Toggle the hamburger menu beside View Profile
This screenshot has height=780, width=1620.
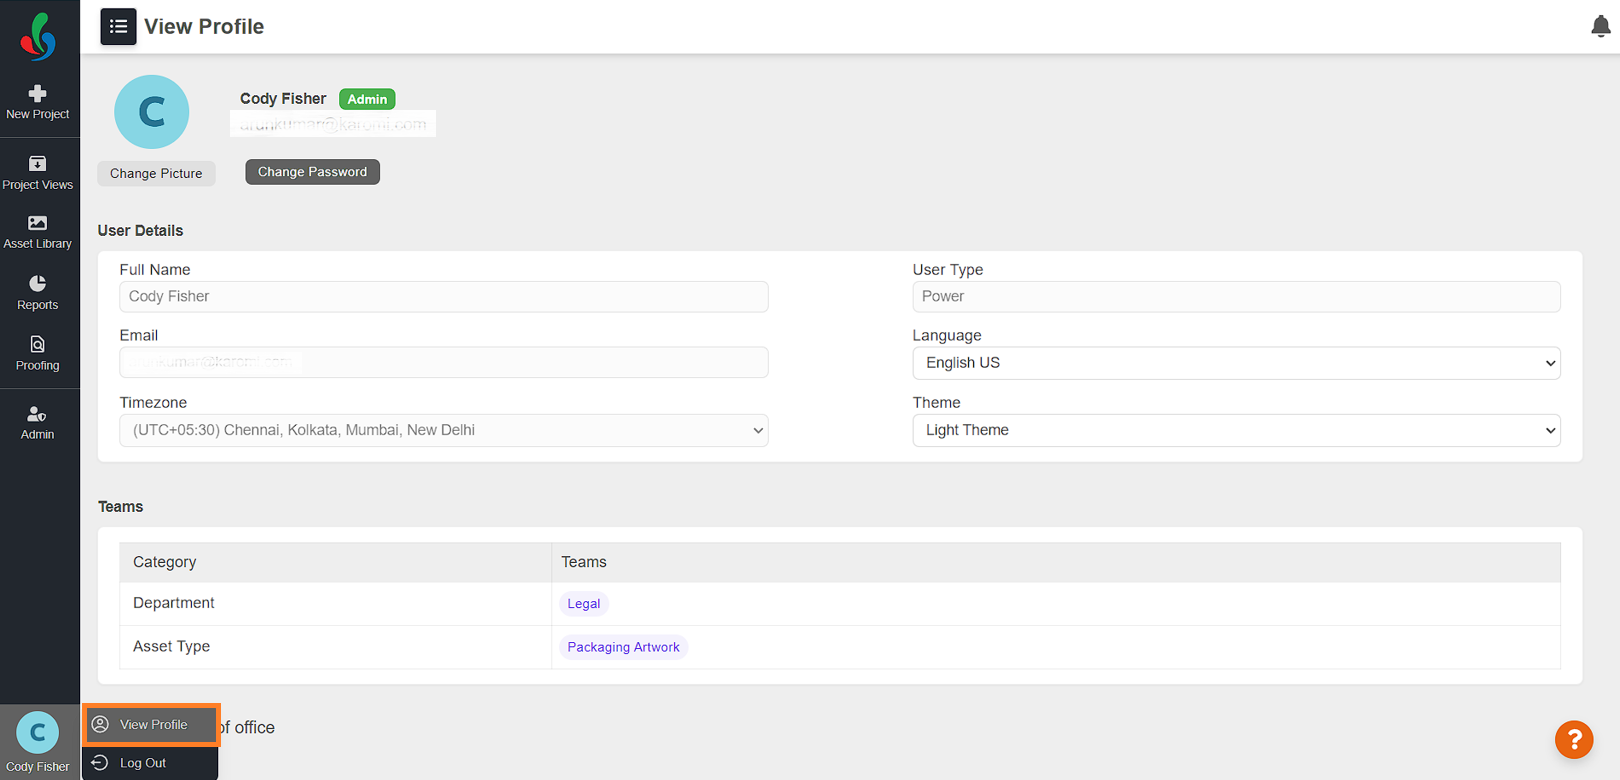(118, 27)
